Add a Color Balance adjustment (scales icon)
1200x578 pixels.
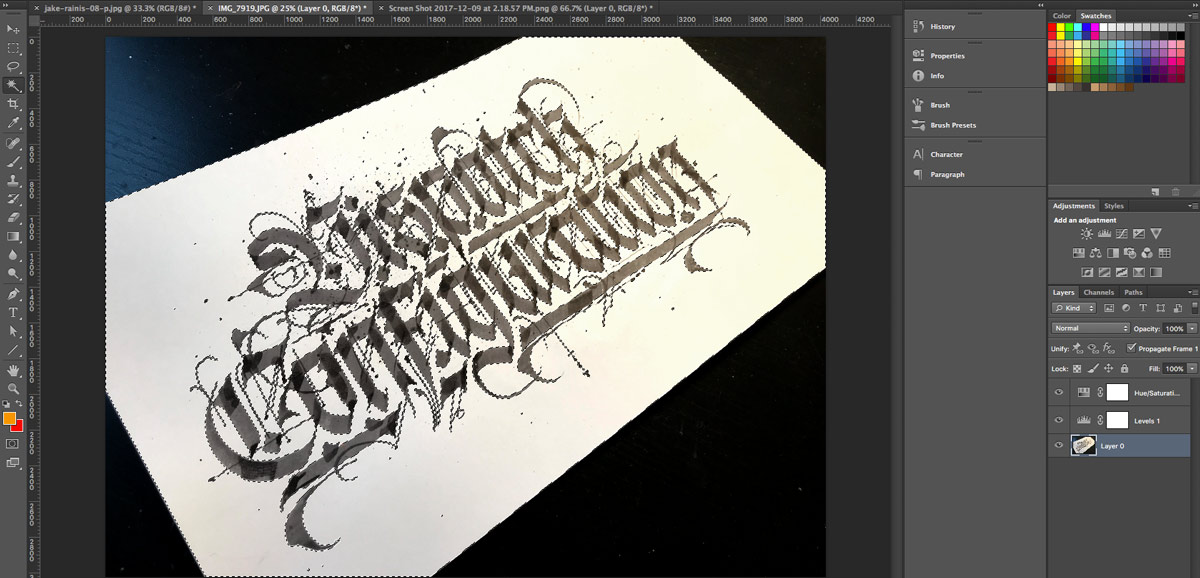click(x=1096, y=252)
